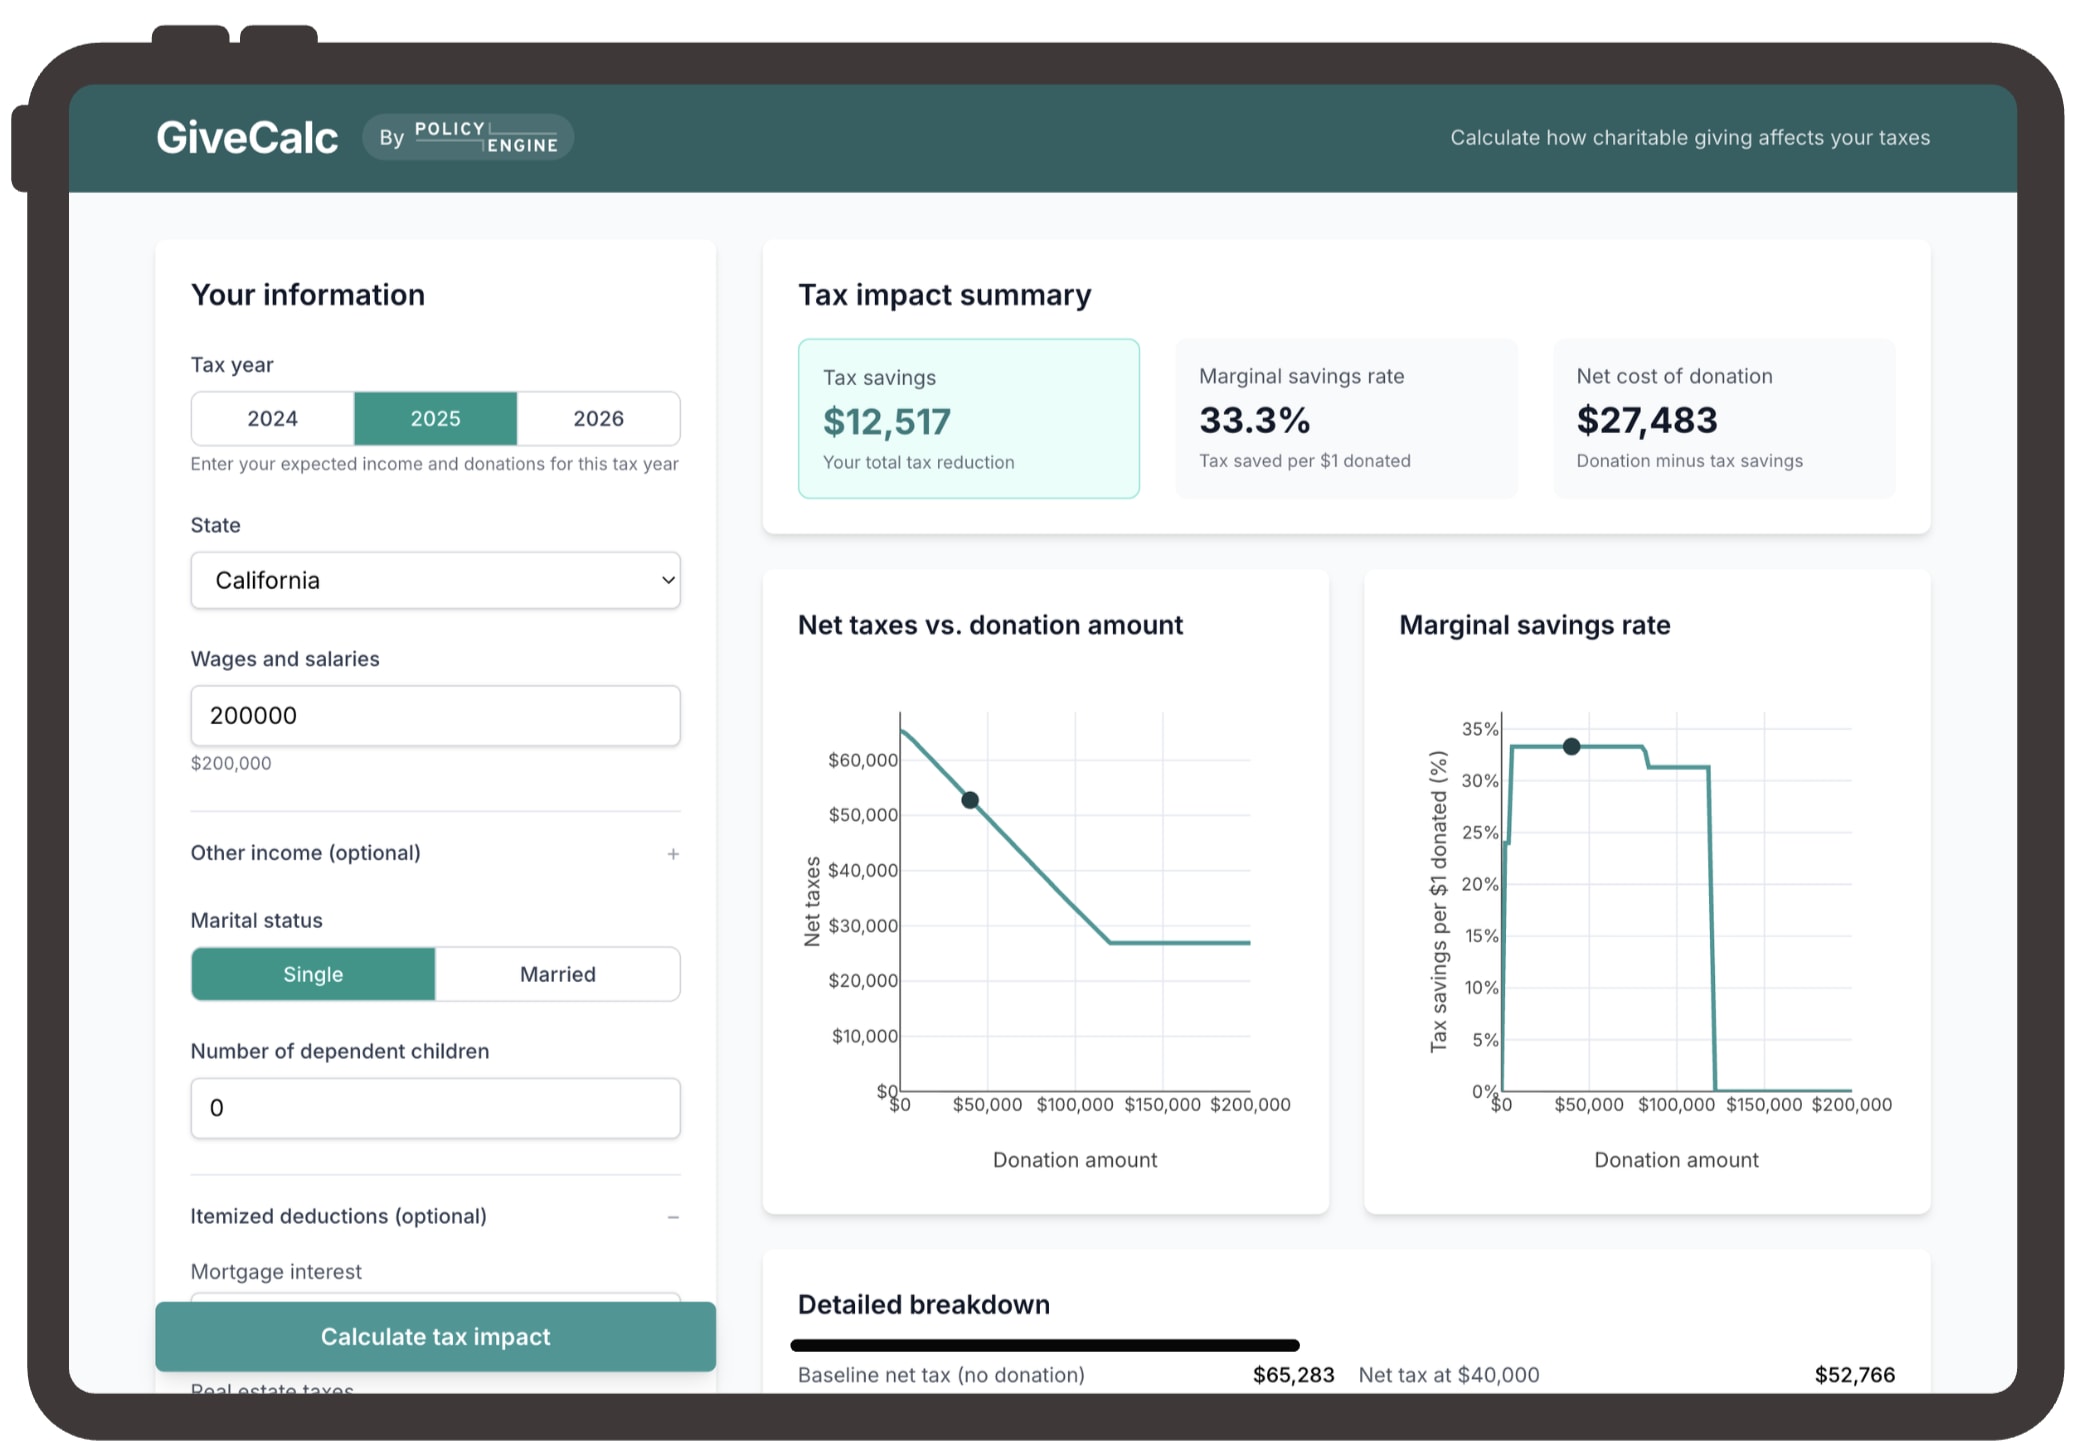Image resolution: width=2076 pixels, height=1454 pixels.
Task: Click the Wages and salaries input field
Action: point(435,716)
